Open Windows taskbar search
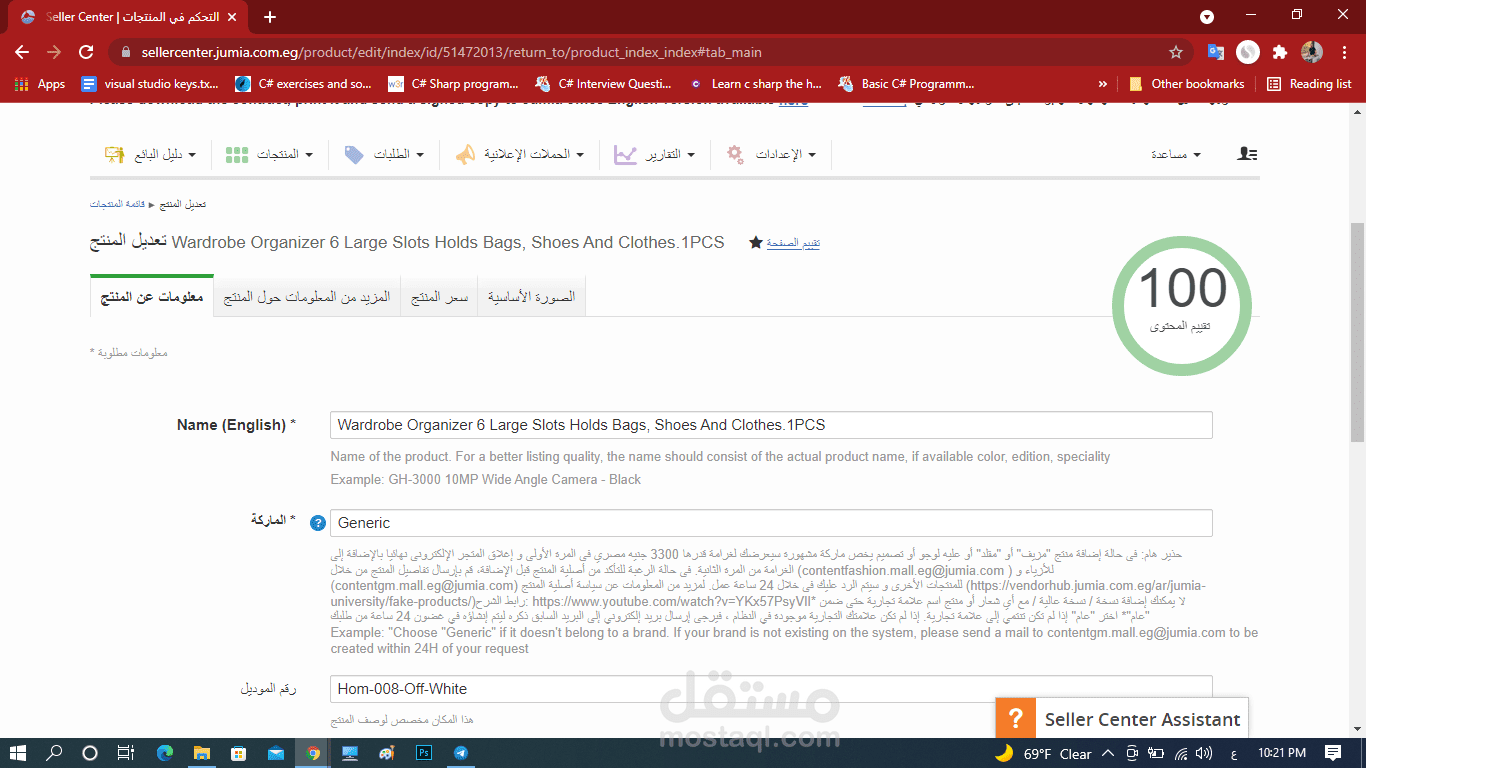Viewport: 1500px width, 768px height. [54, 753]
